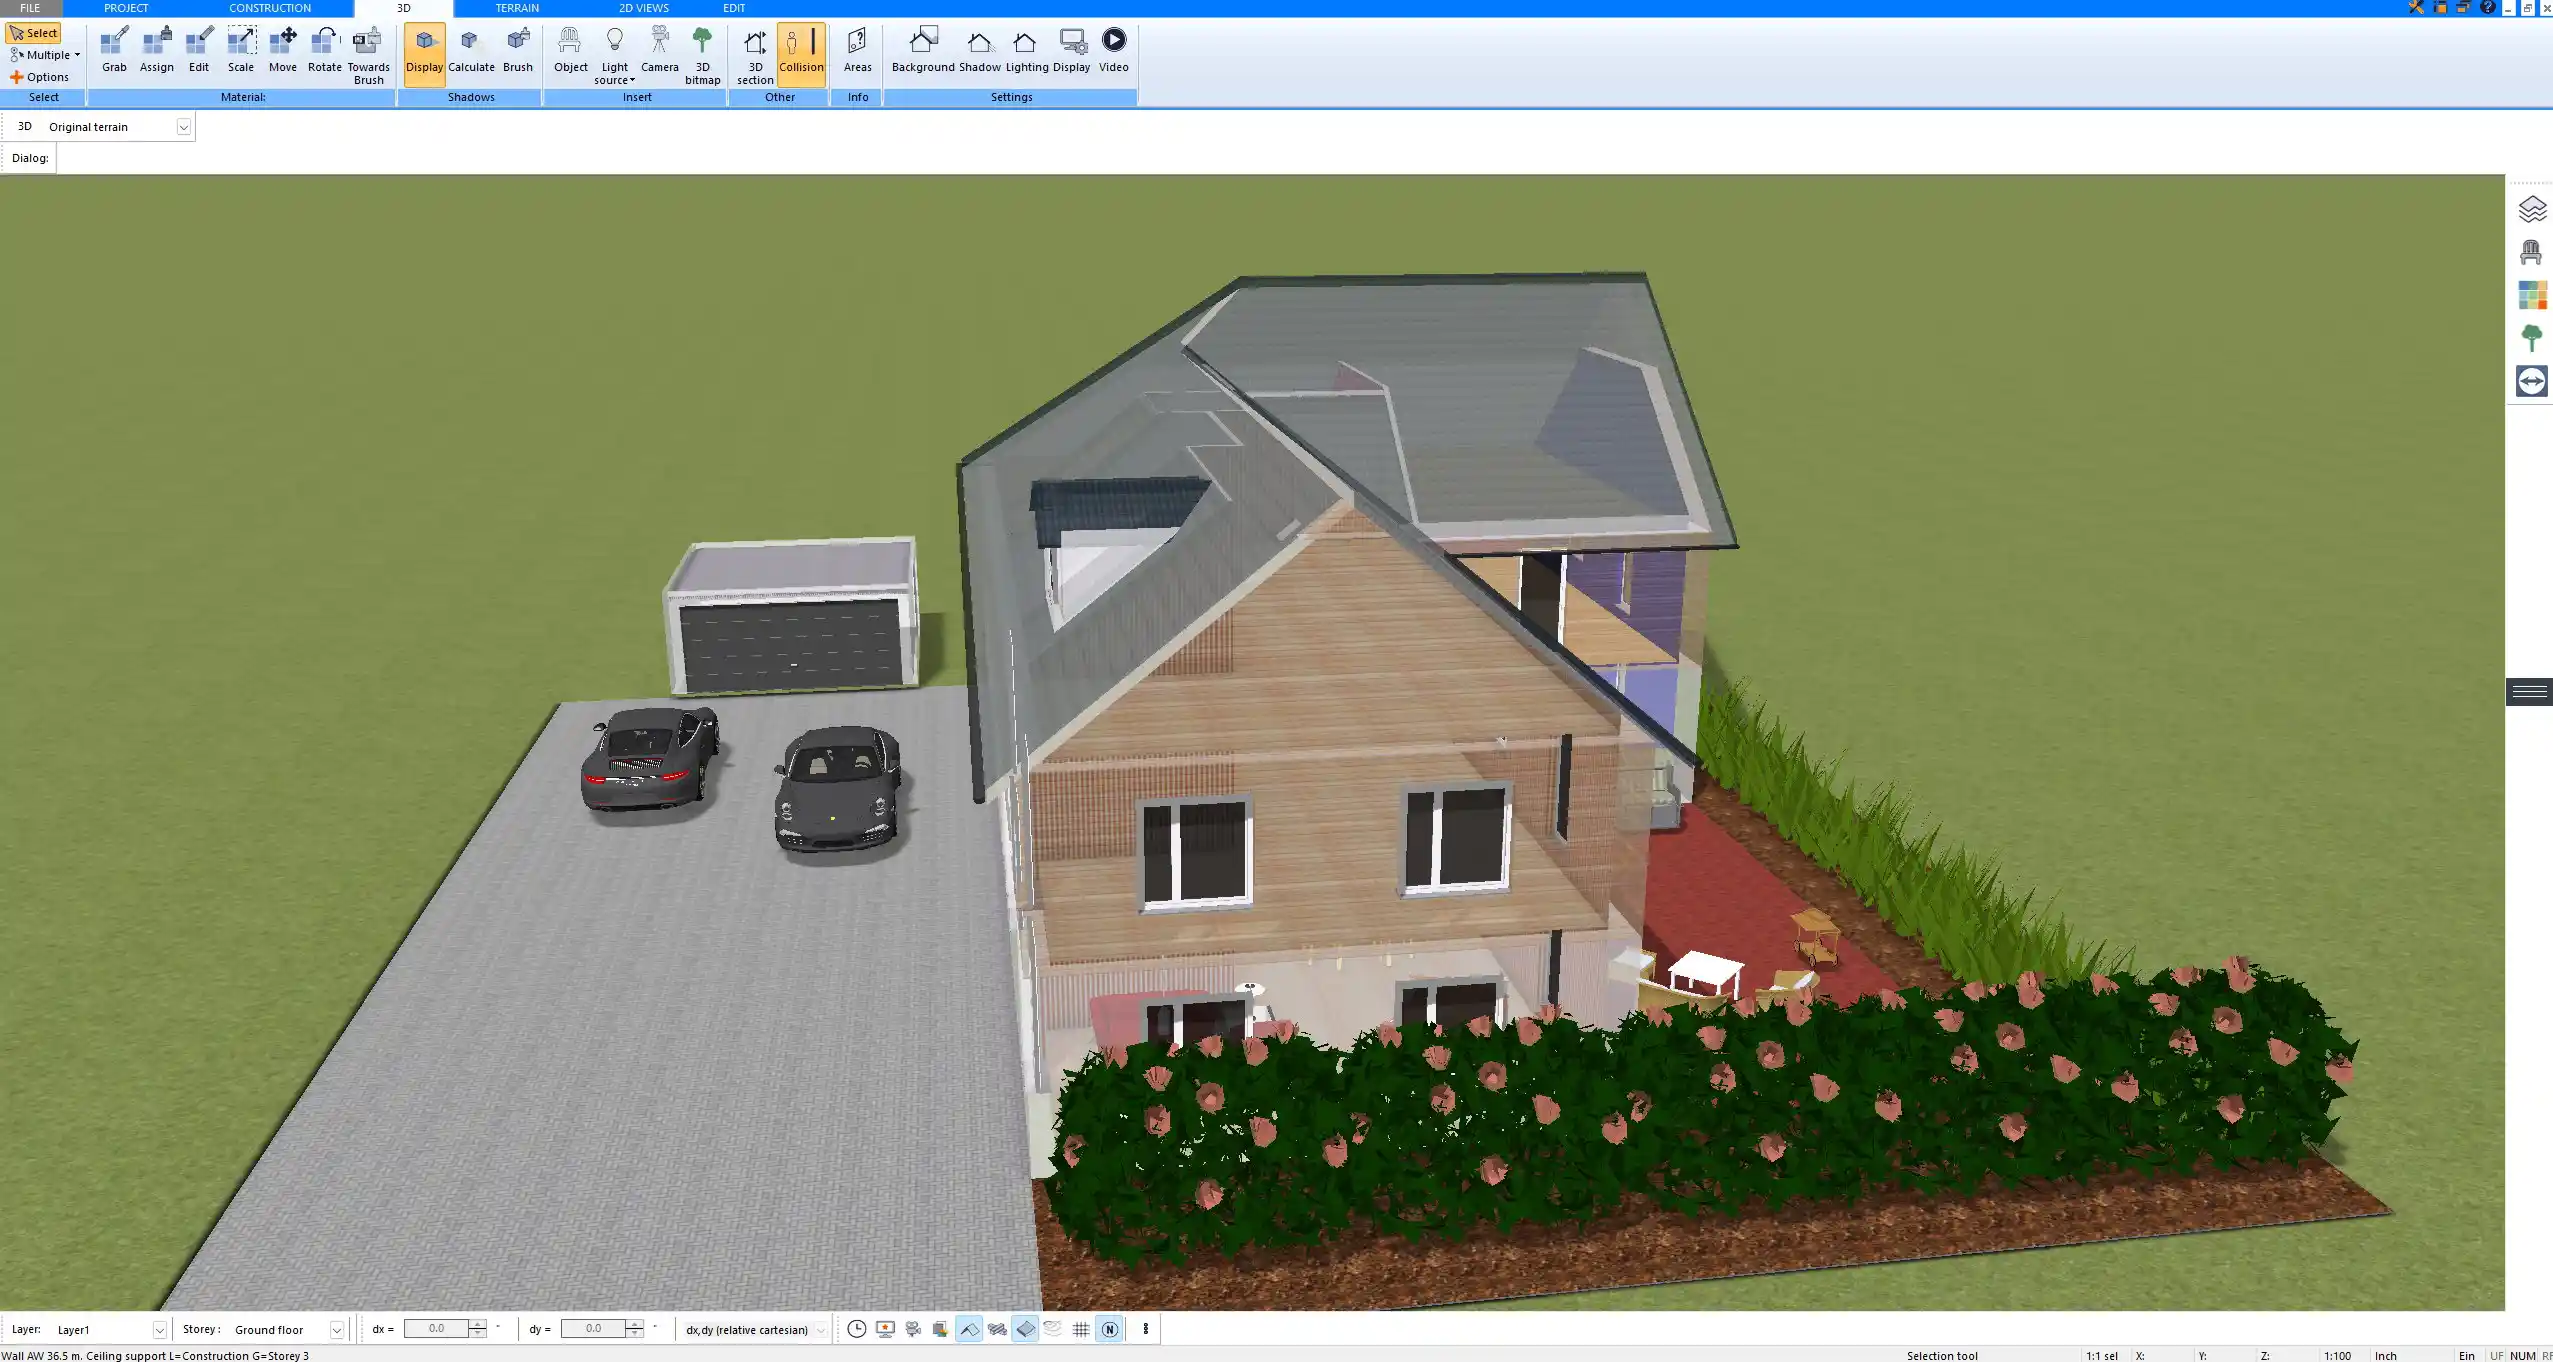Viewport: 2553px width, 1362px height.
Task: Click the Towards Brush tool
Action: [x=368, y=54]
